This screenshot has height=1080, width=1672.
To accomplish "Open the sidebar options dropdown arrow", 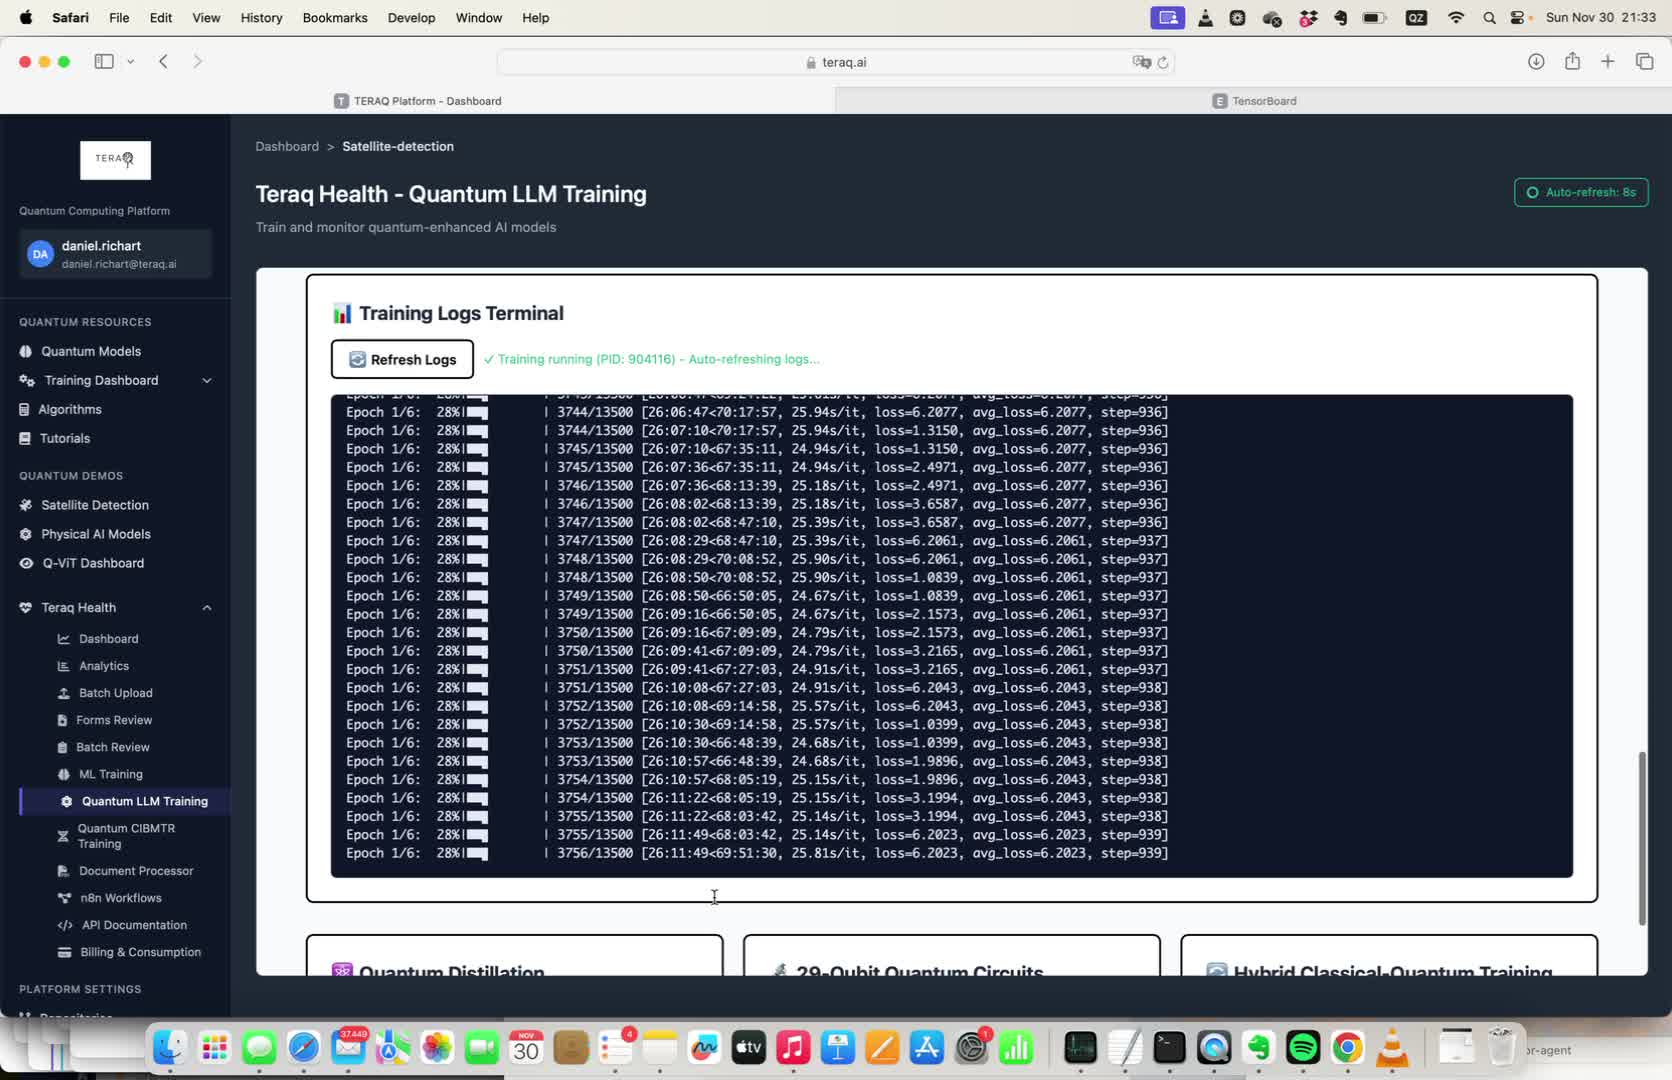I will pos(130,62).
